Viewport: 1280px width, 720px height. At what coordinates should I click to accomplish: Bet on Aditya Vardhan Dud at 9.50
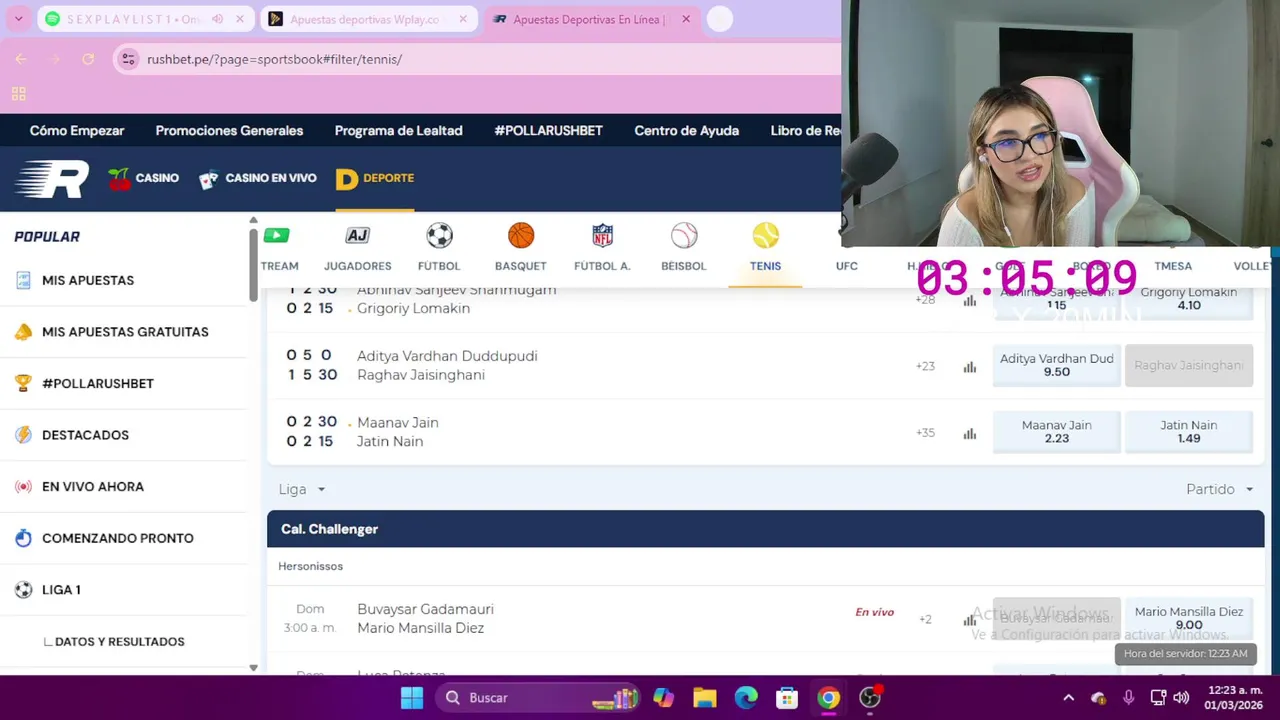(1057, 365)
